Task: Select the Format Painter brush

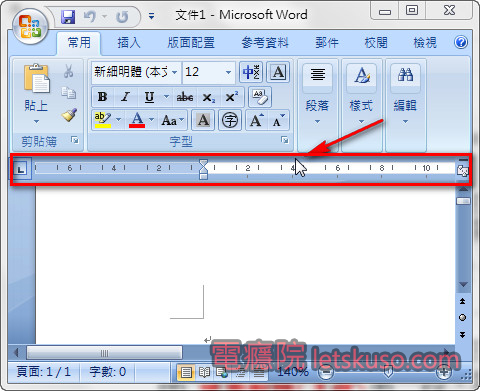Action: (x=69, y=115)
